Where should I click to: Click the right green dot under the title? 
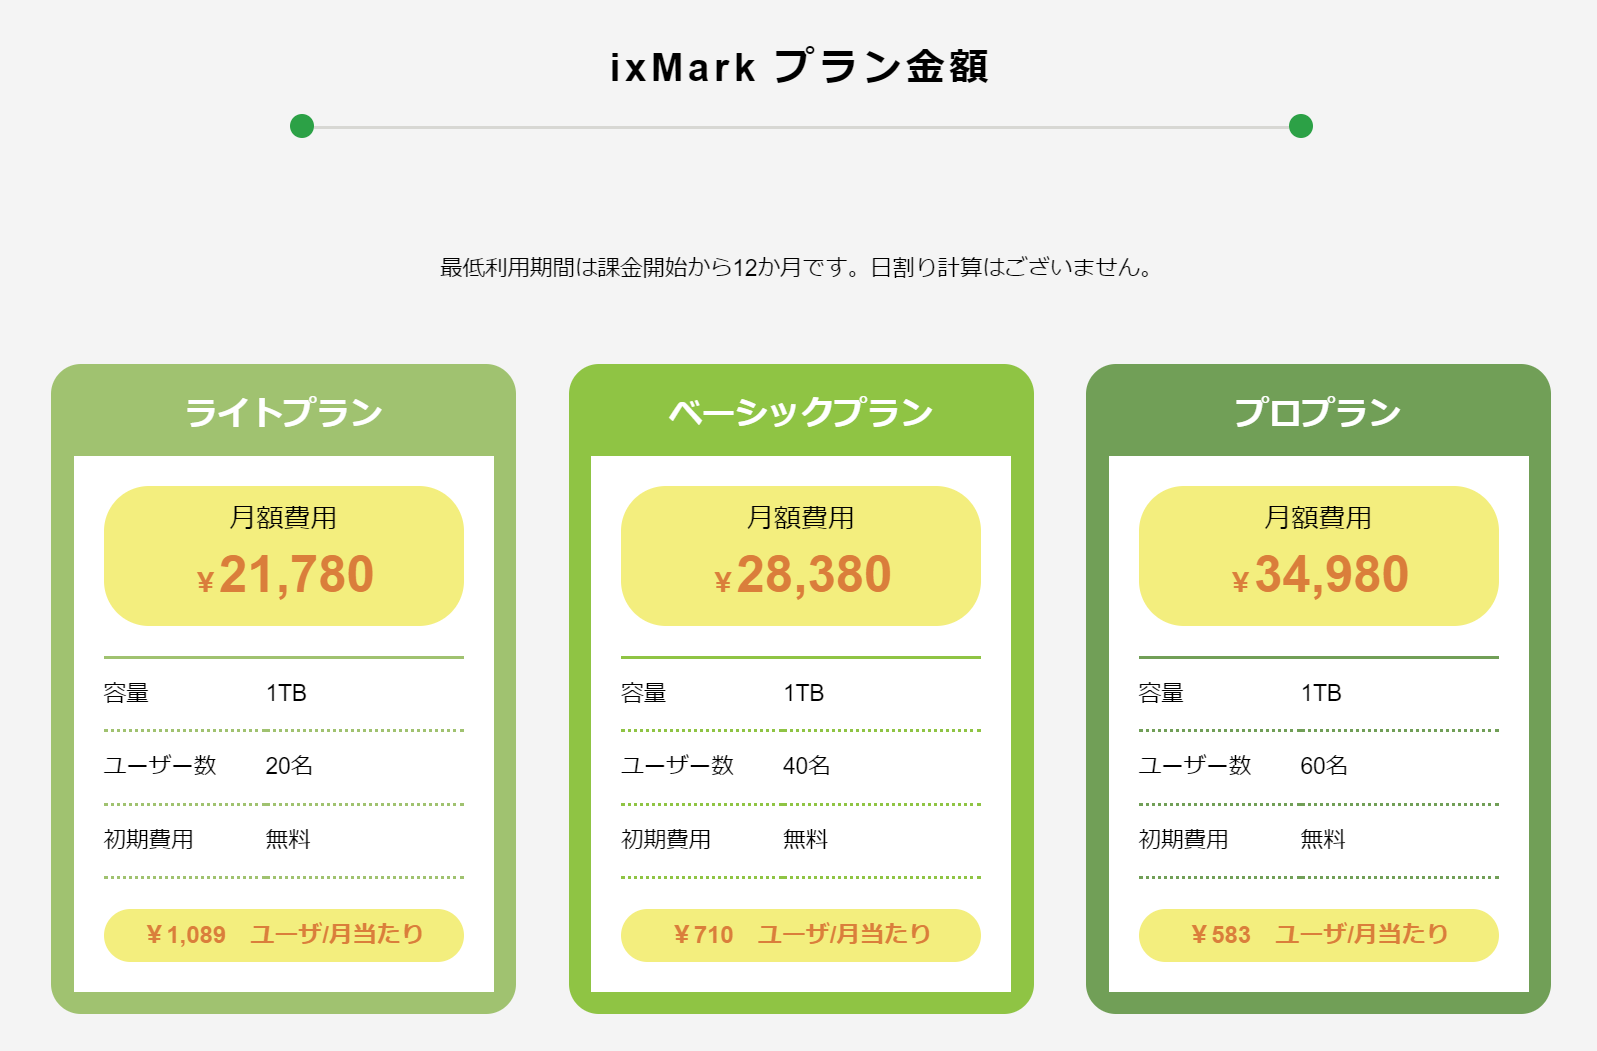1300,126
